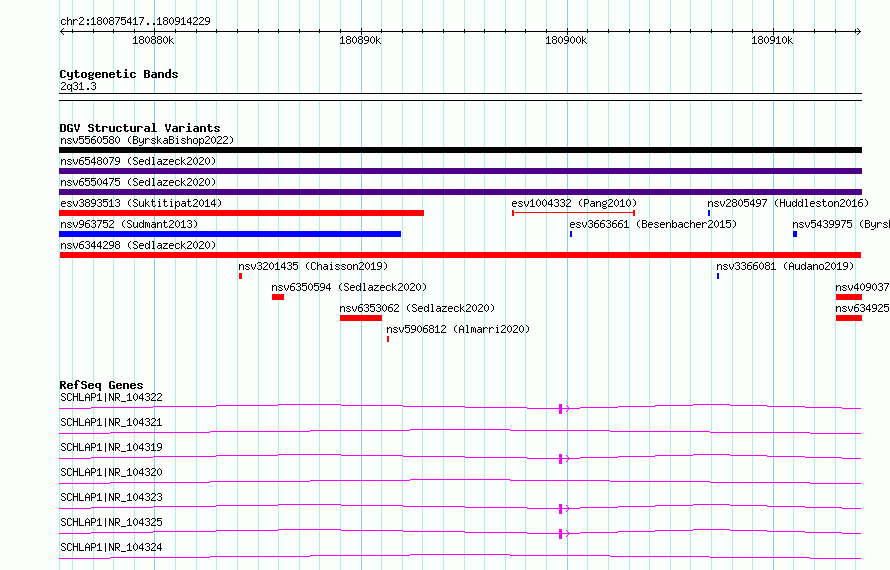The image size is (890, 570).
Task: Click the 180890k ruler tick label
Action: coord(360,40)
